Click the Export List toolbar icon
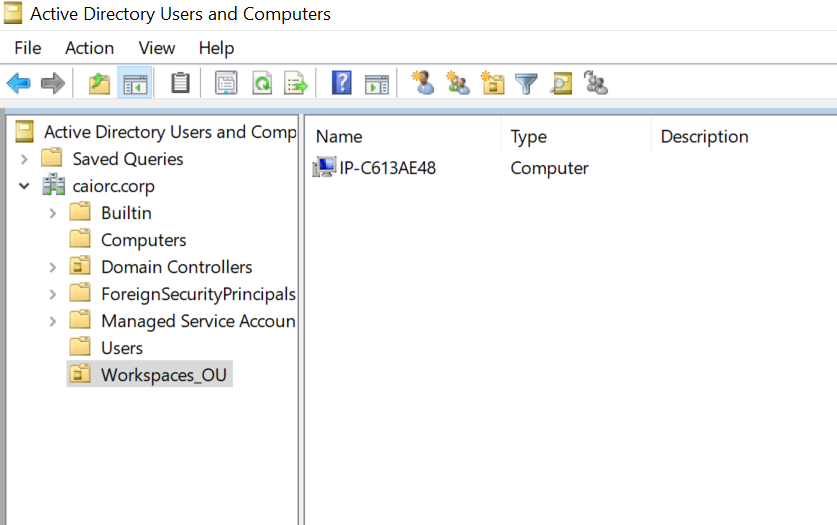The image size is (837, 525). [296, 83]
